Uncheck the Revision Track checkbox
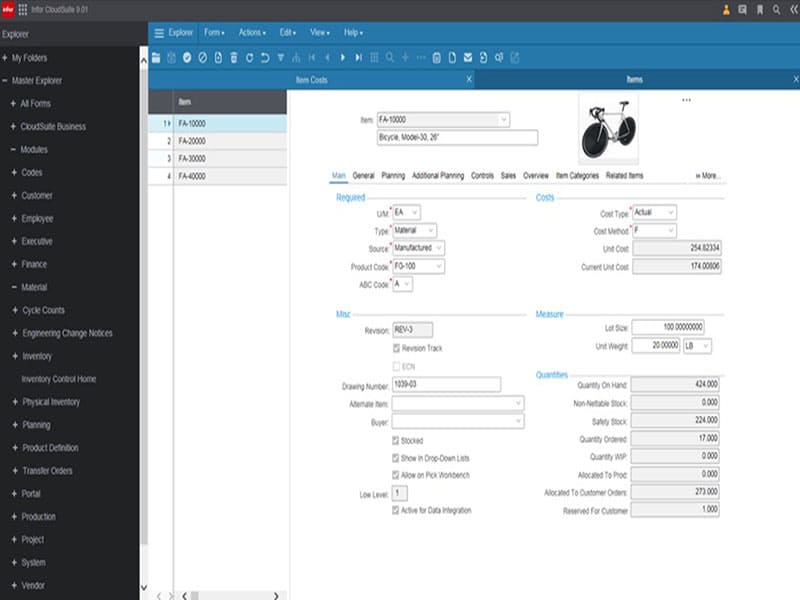The width and height of the screenshot is (800, 600). 396,348
